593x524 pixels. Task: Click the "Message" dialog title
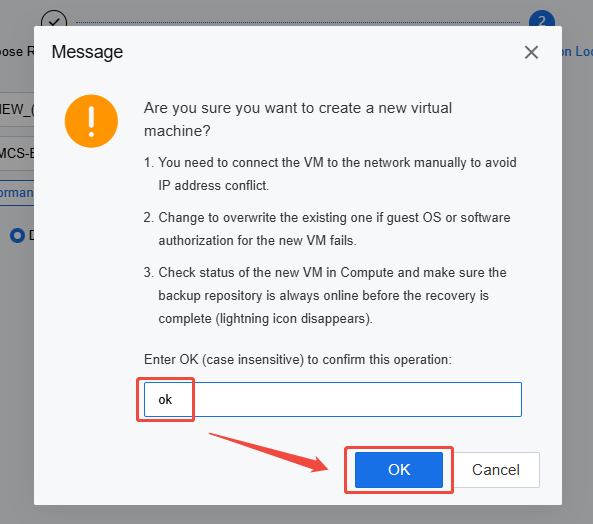(x=87, y=52)
